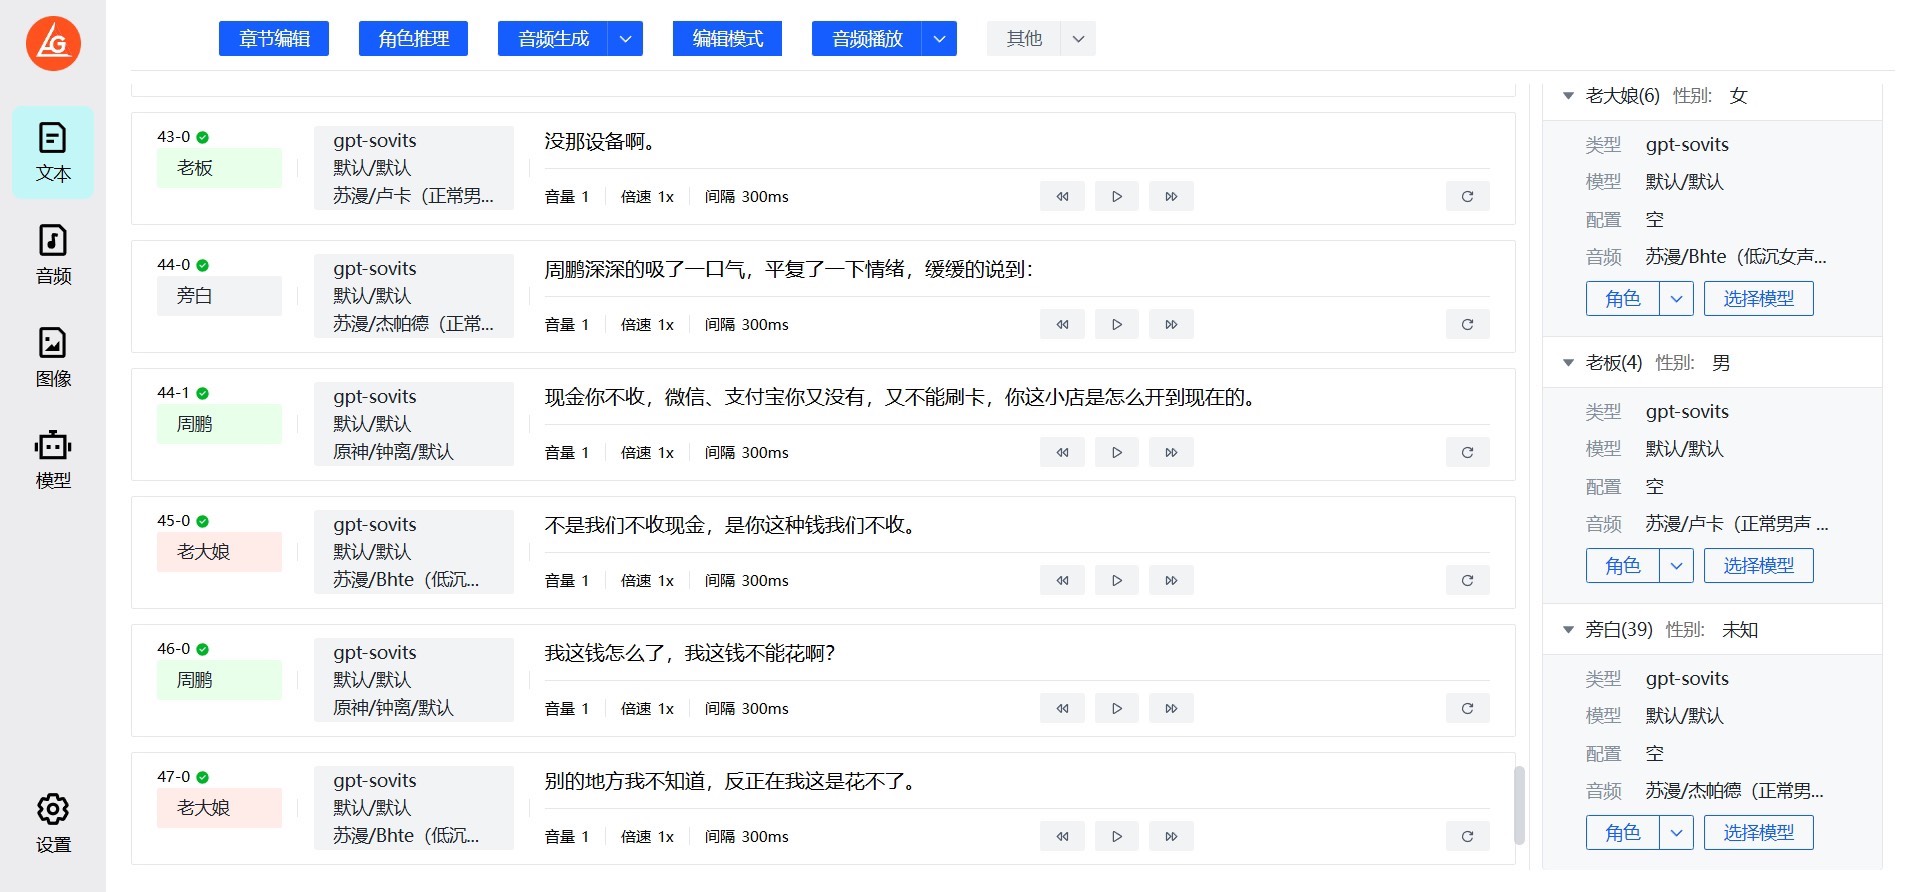Regenerate audio for line 43-0

1467,197
